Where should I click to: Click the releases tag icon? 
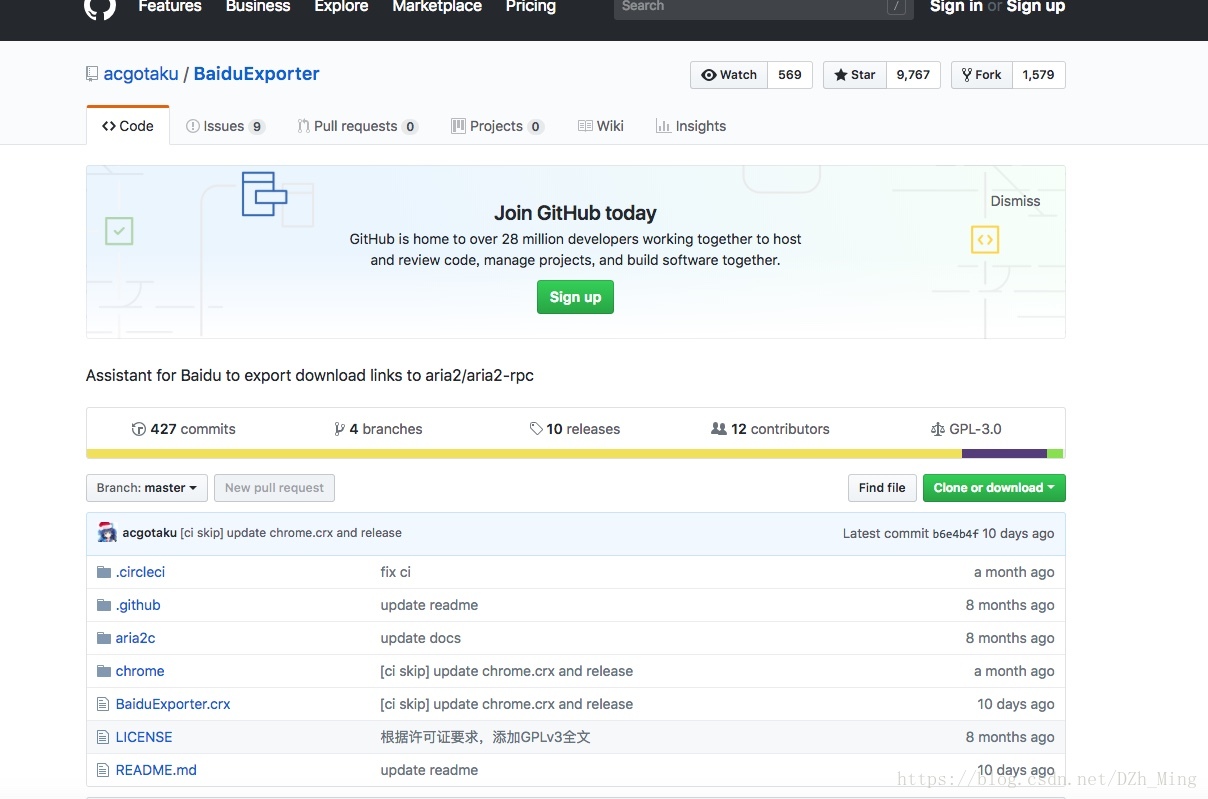click(536, 429)
